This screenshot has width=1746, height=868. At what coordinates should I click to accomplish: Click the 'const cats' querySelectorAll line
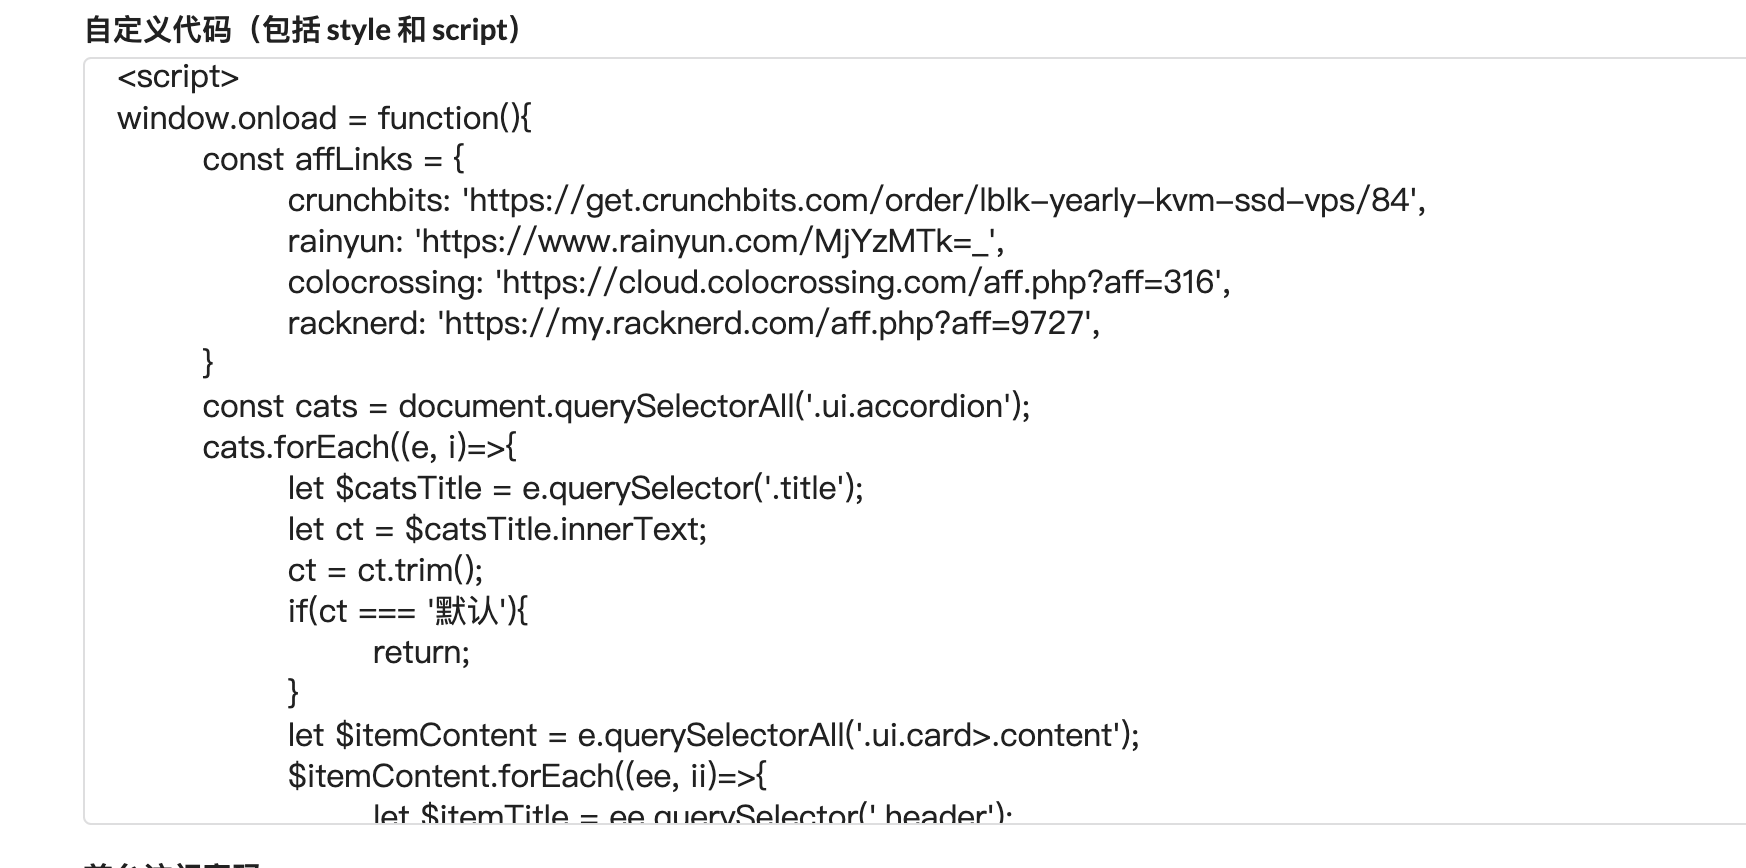[616, 406]
